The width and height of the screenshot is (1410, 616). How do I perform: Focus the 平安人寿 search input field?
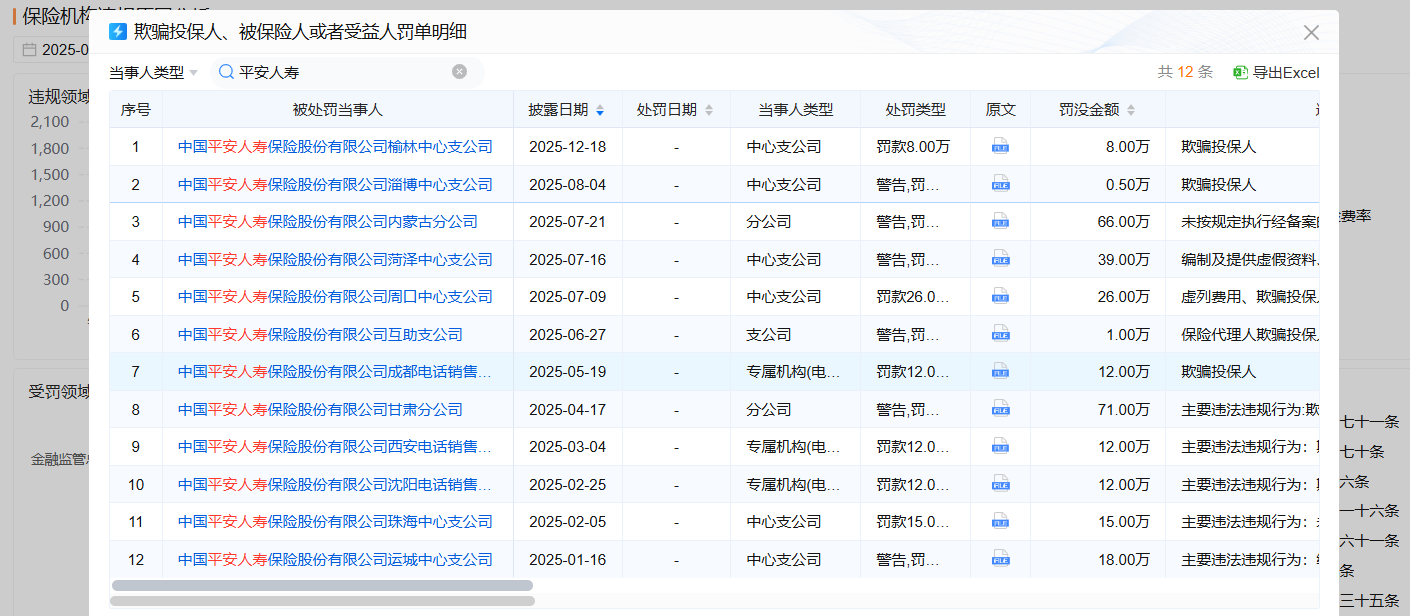coord(340,72)
